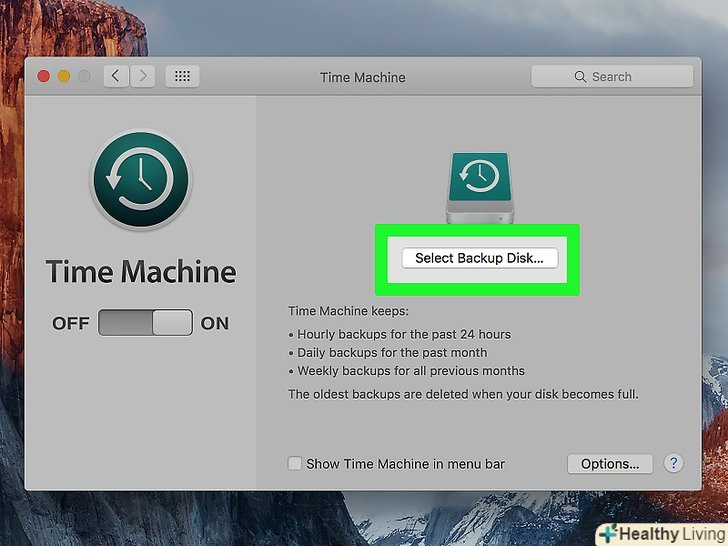Click Select Backup Disk button

coord(480,258)
